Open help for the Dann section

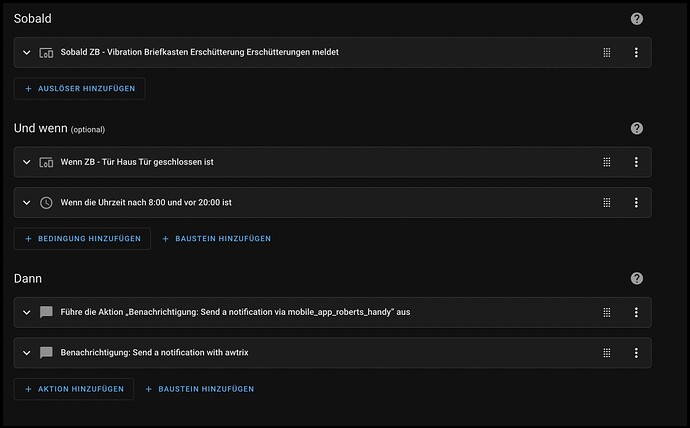[637, 279]
